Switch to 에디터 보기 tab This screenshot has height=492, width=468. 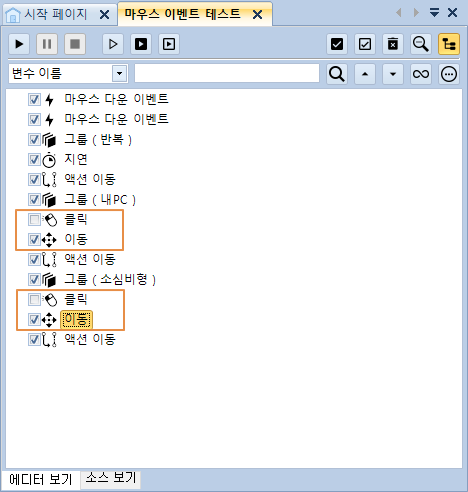41,479
